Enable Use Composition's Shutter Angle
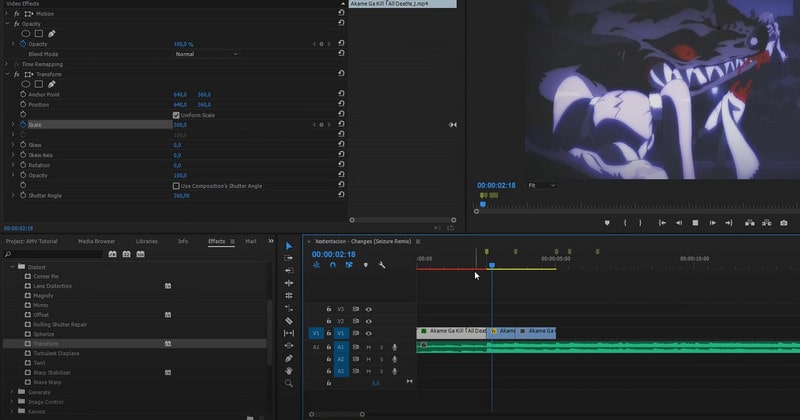The width and height of the screenshot is (800, 420). point(176,186)
